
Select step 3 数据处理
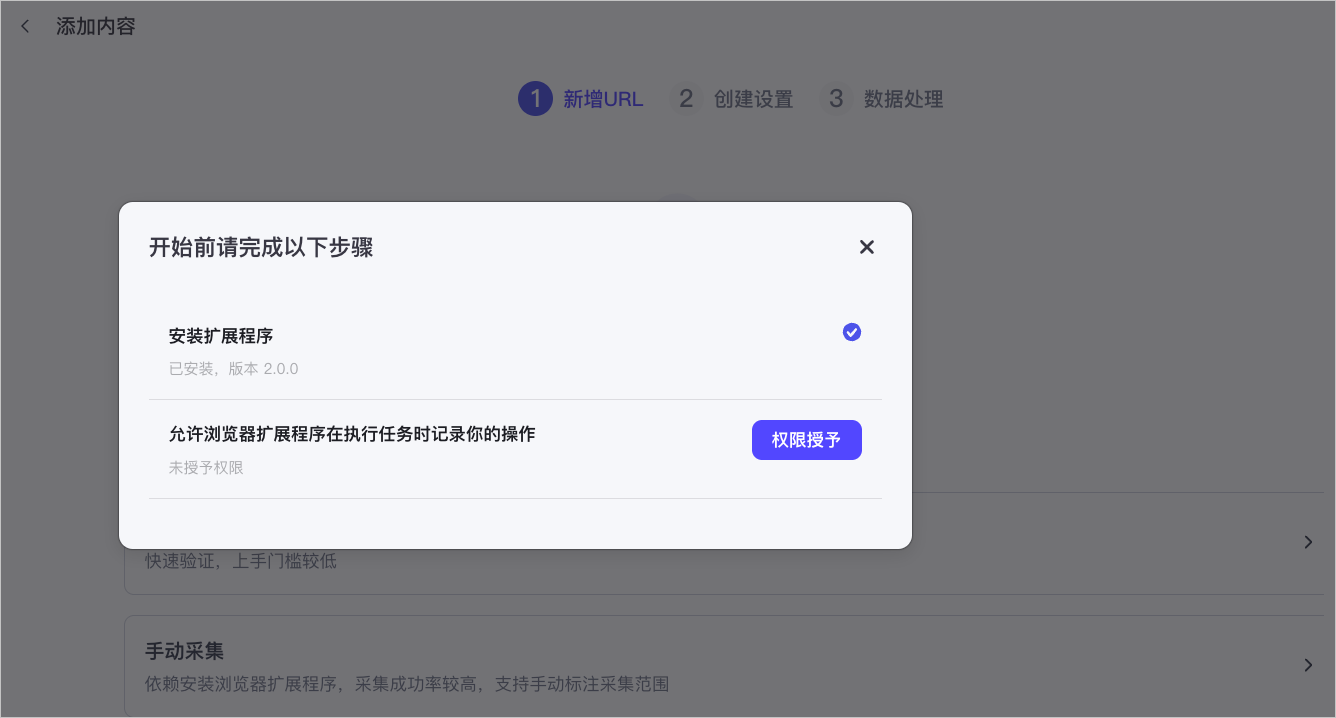coord(882,99)
